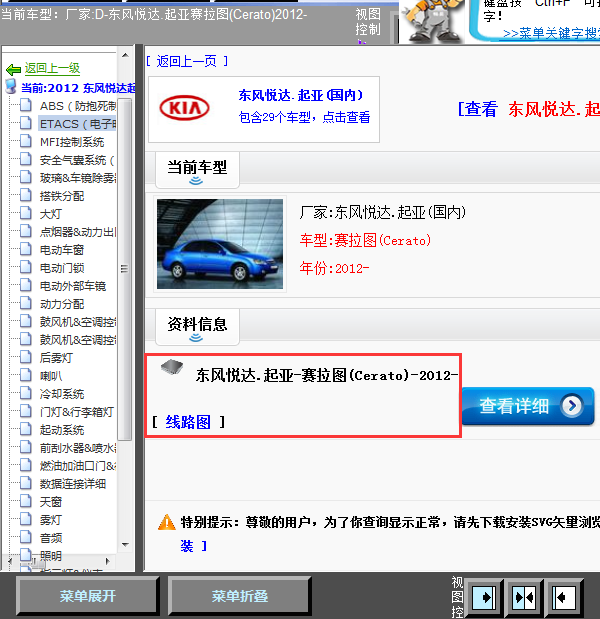
Task: Select 电动外部车镜 in the tree
Action: (73, 286)
